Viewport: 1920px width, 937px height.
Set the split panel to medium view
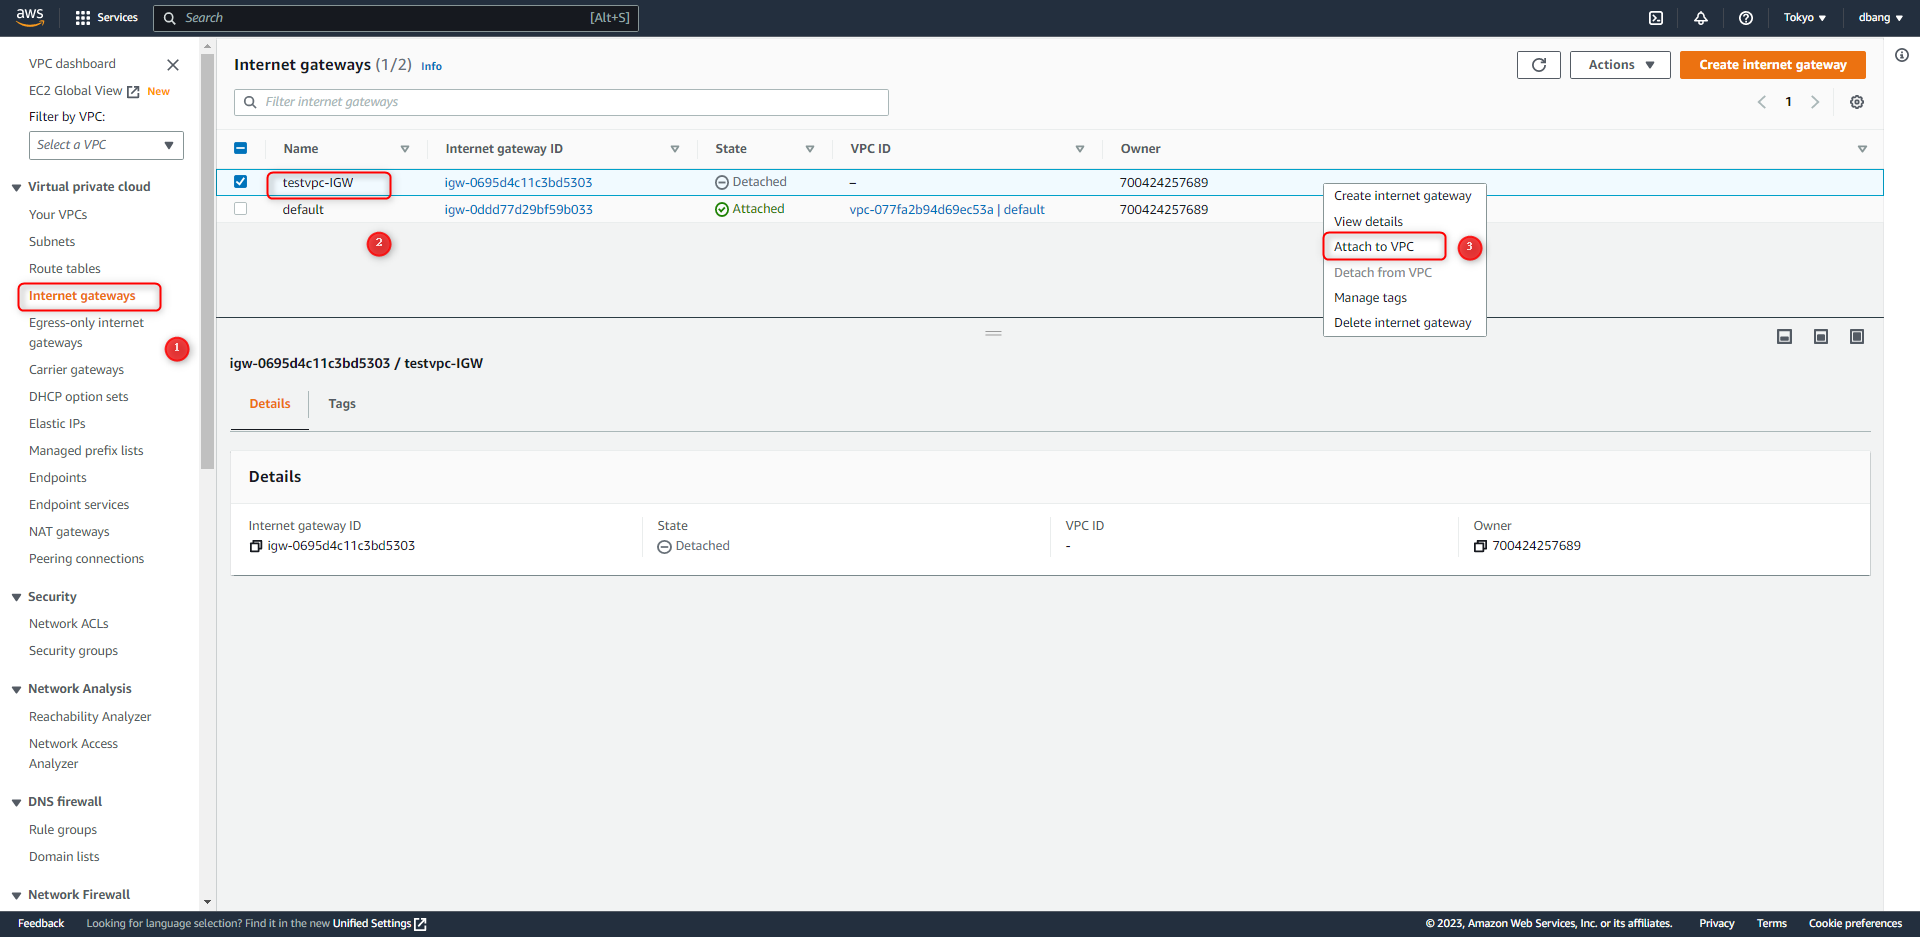[1821, 337]
